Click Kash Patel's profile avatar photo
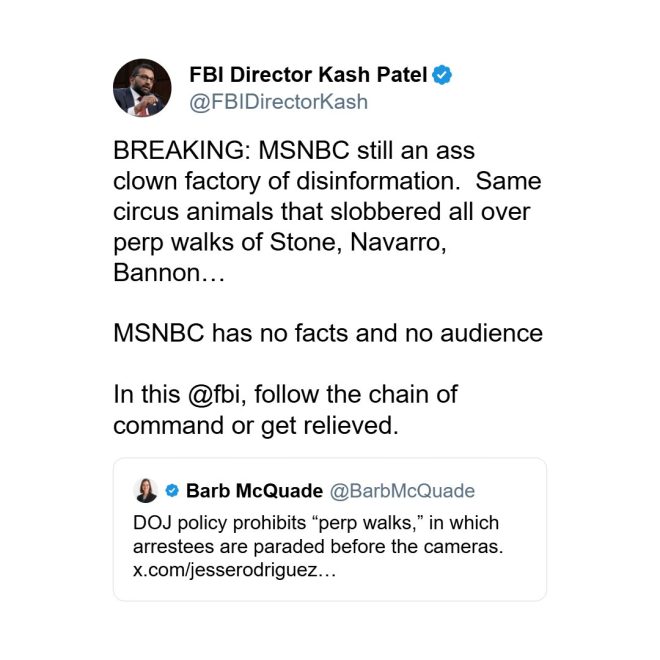 (141, 87)
